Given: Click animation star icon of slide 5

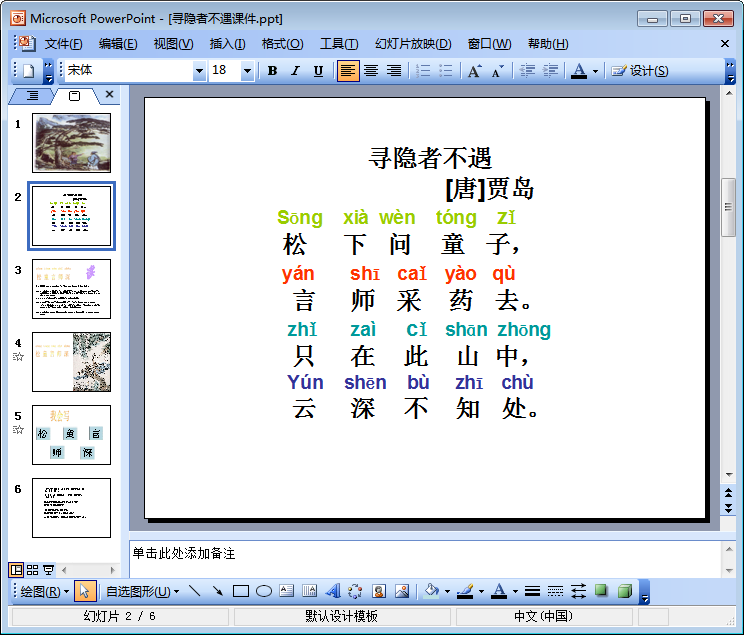Looking at the screenshot, I should (18, 430).
